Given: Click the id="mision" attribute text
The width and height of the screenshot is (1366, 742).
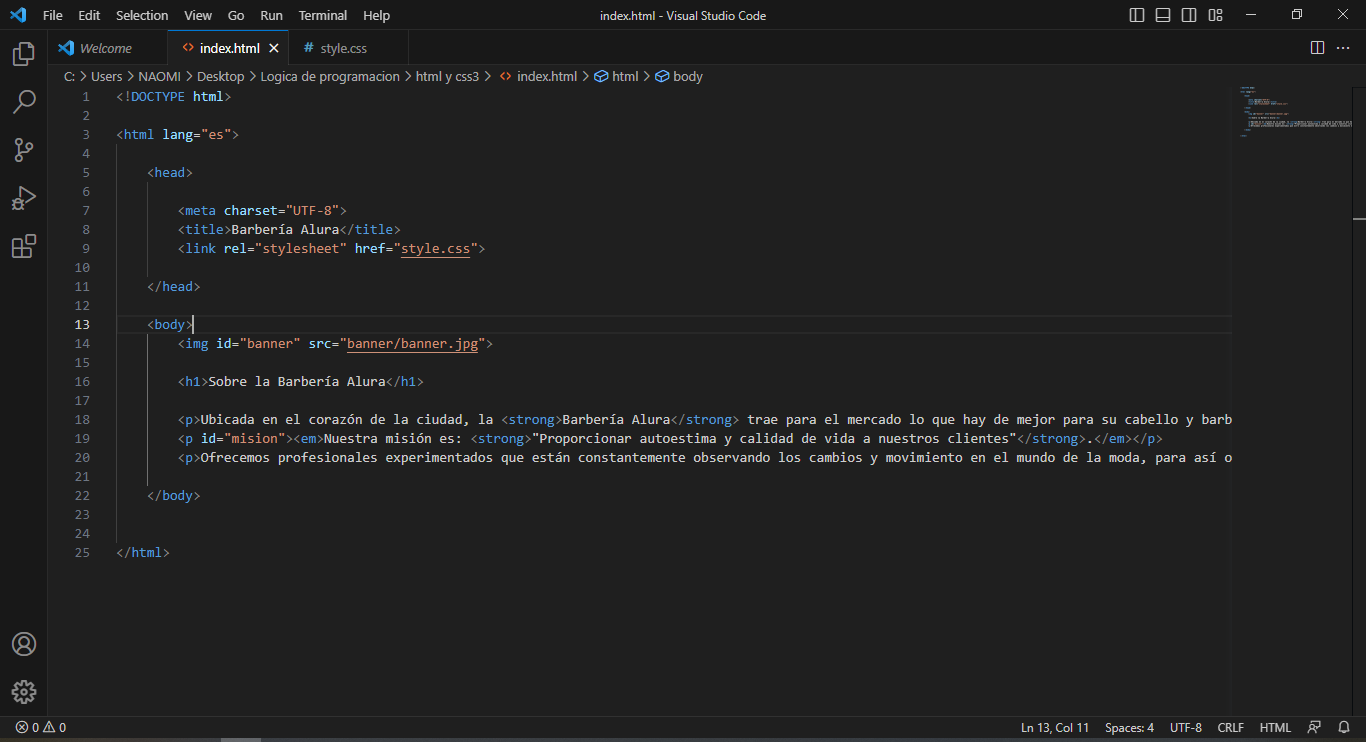Looking at the screenshot, I should [x=243, y=438].
